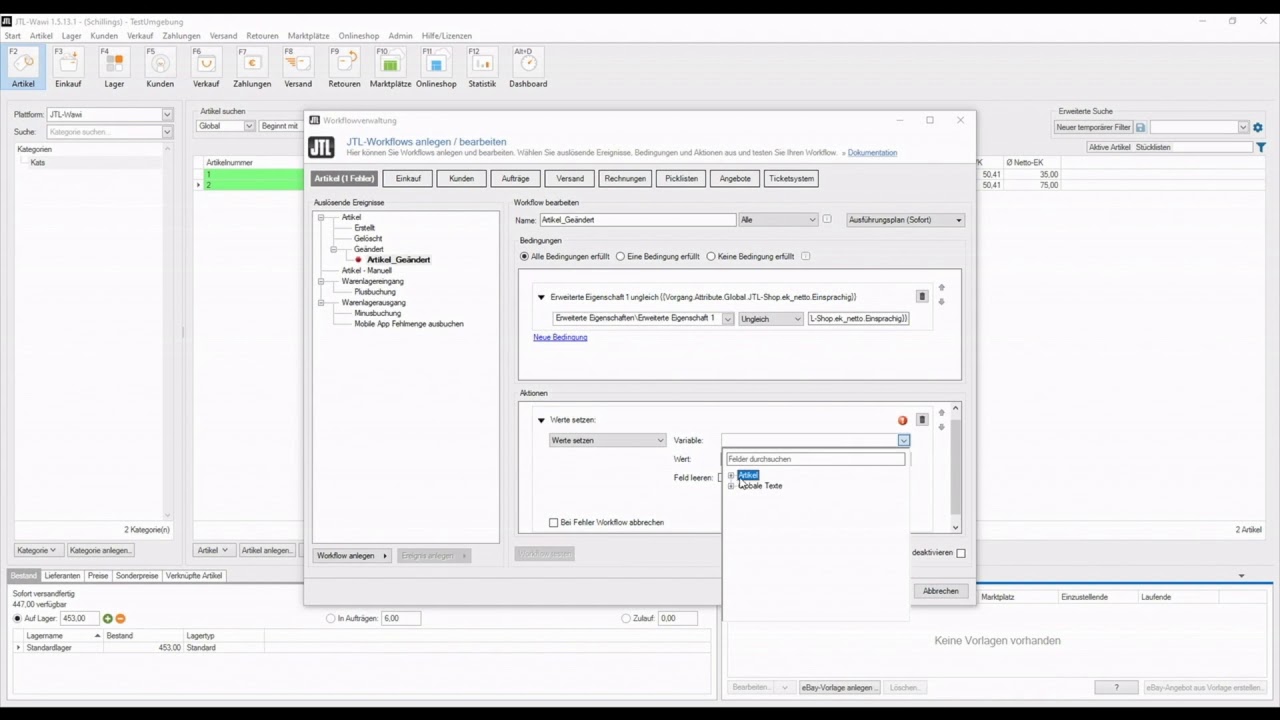Delete the Werte setzen action via trash icon
The height and width of the screenshot is (720, 1280).
(x=922, y=420)
